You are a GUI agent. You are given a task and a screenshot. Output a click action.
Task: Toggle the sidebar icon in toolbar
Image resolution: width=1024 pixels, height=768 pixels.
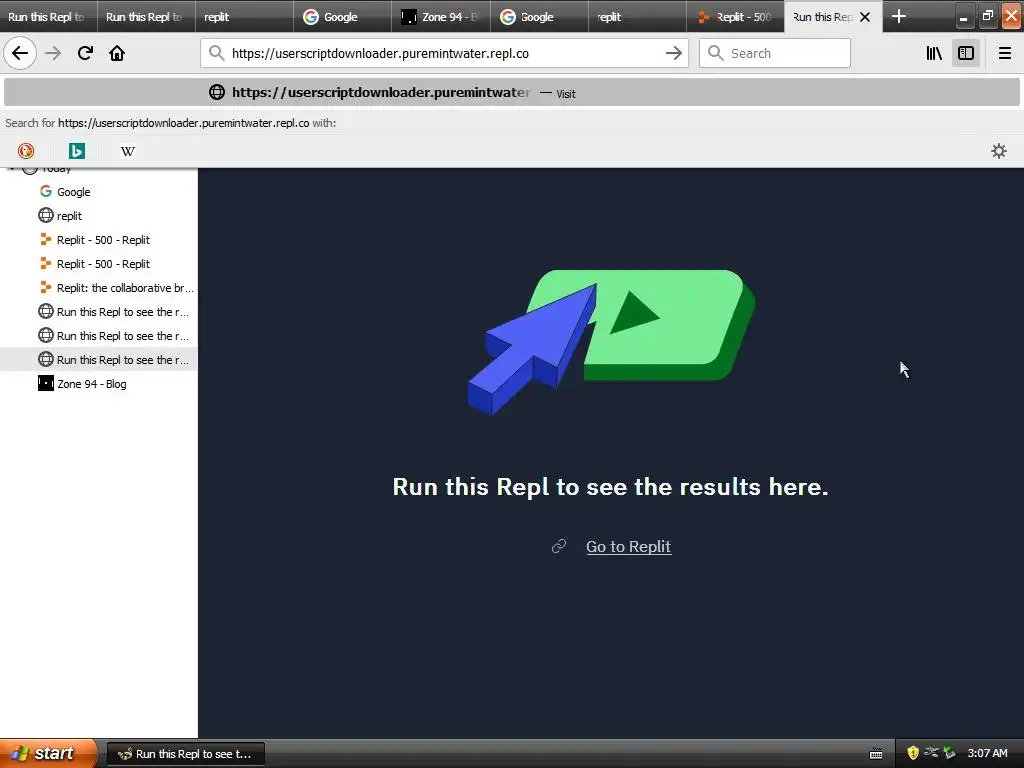point(966,54)
